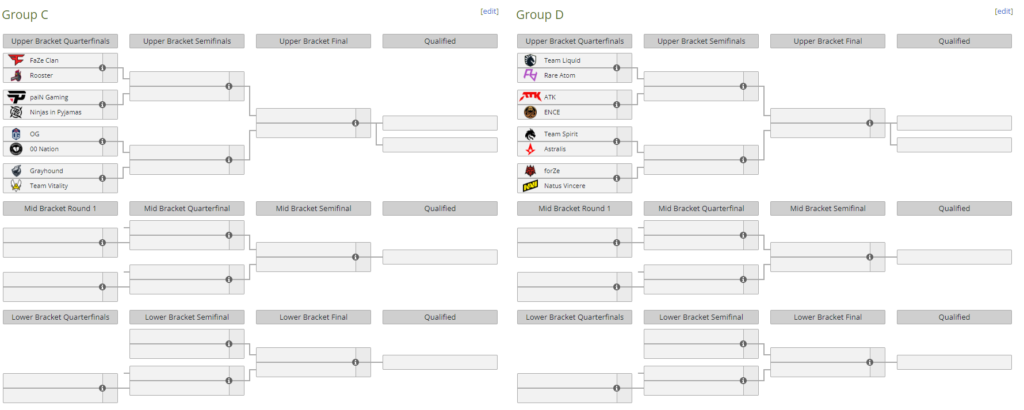Click the Team Vitality bee logo
The height and width of the screenshot is (410, 1024).
(x=16, y=186)
